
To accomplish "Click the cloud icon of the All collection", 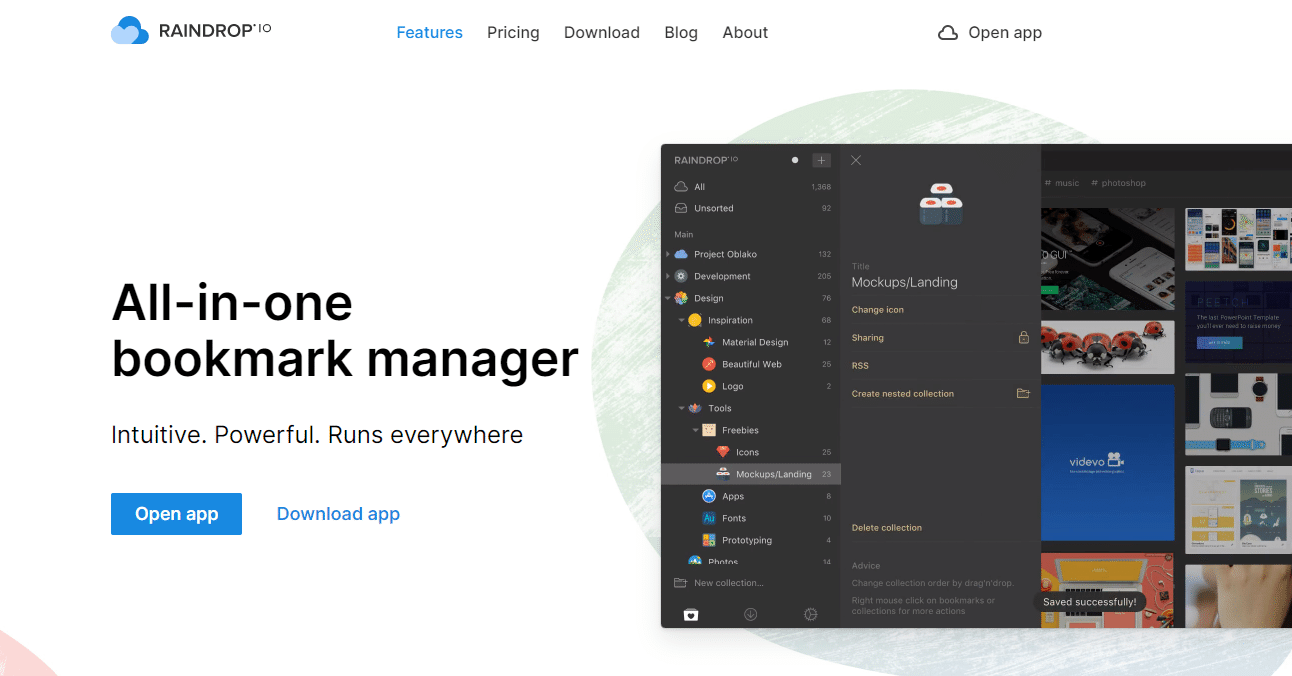I will pos(681,187).
